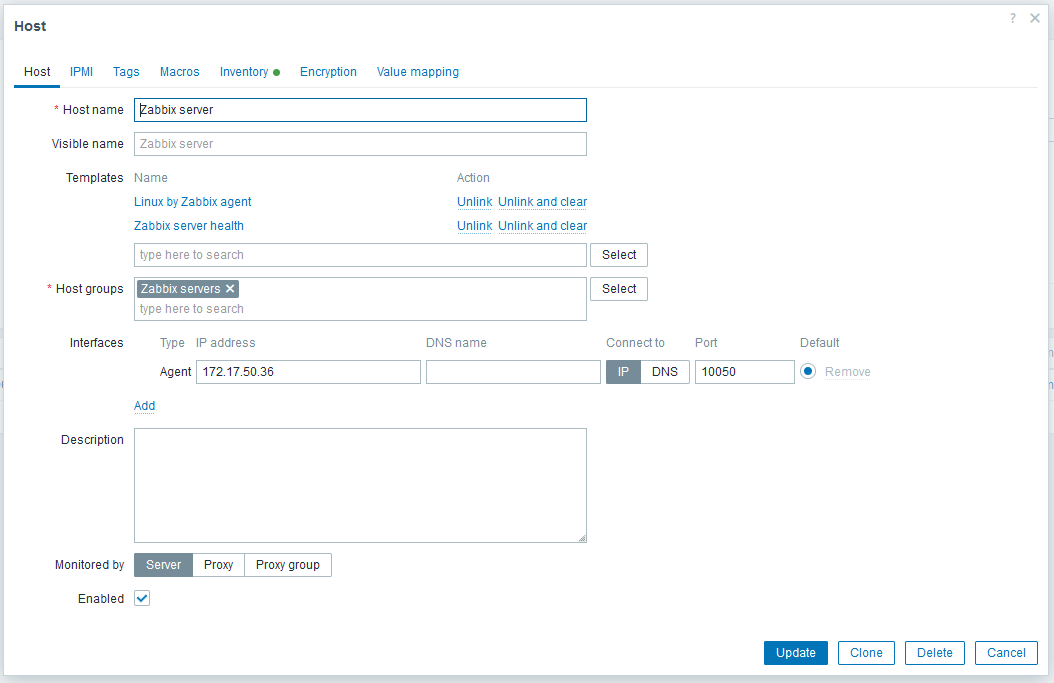The height and width of the screenshot is (683, 1054).
Task: Click Add interface link
Action: pyautogui.click(x=145, y=406)
